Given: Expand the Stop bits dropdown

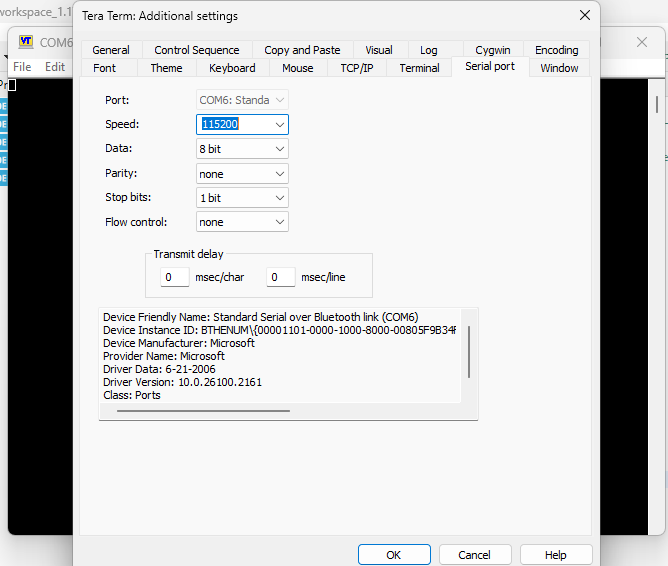Looking at the screenshot, I should click(242, 198).
